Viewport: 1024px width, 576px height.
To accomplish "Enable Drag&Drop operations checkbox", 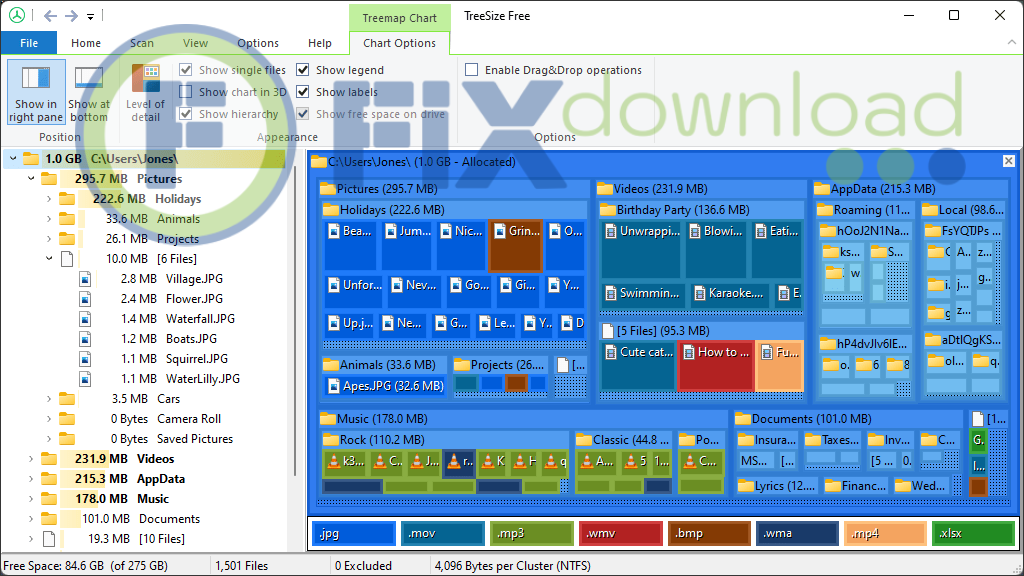I will [x=472, y=70].
